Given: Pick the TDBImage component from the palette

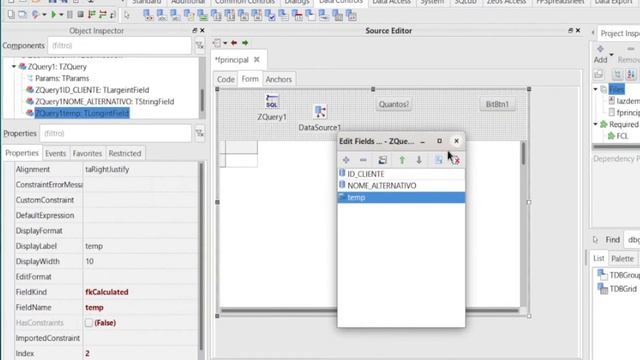Looking at the screenshot, I should click(x=202, y=16).
